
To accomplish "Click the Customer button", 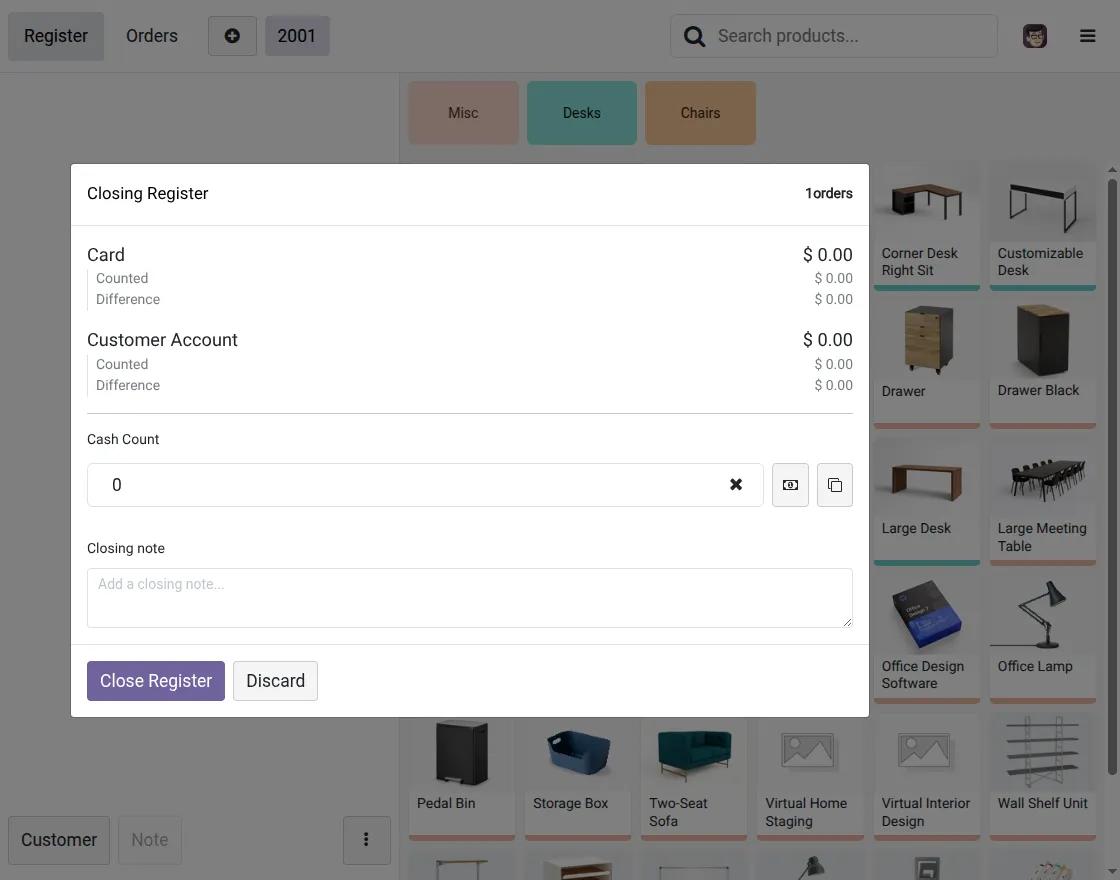I will pos(59,840).
